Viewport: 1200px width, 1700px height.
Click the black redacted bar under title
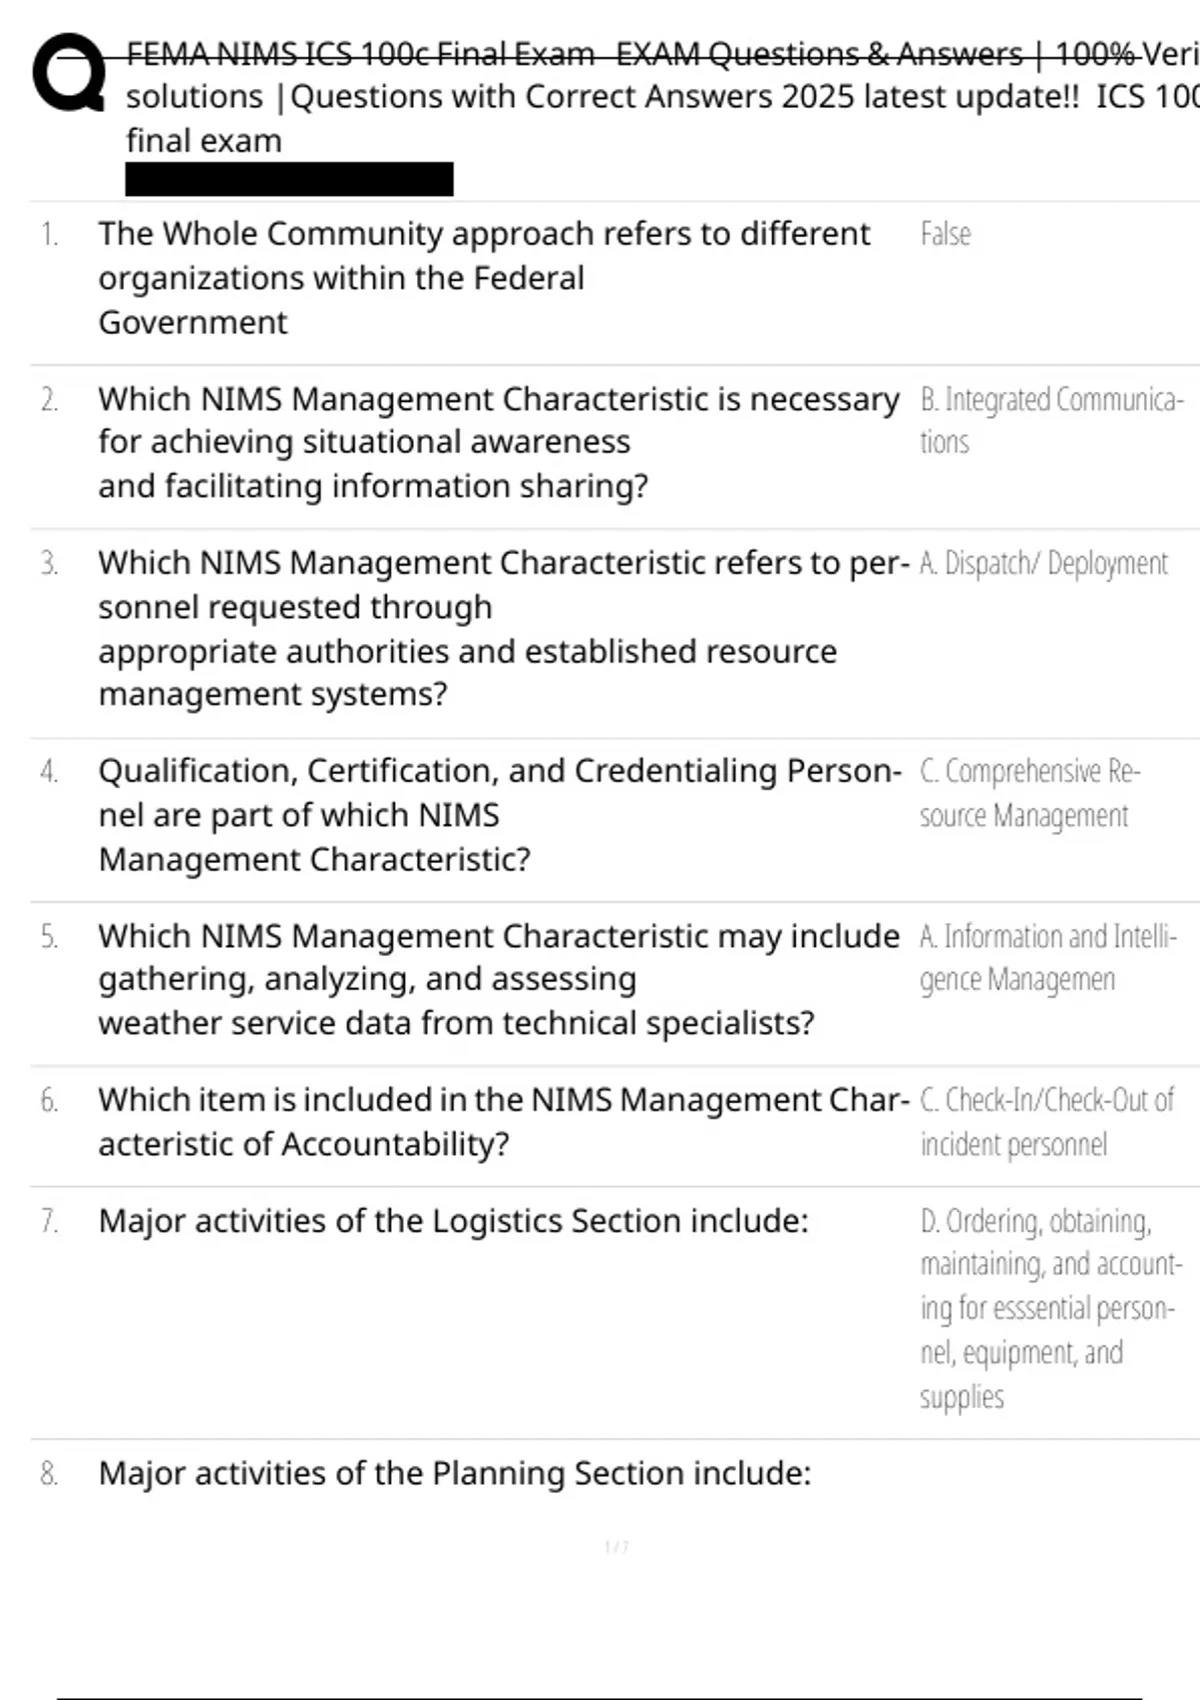[x=289, y=179]
